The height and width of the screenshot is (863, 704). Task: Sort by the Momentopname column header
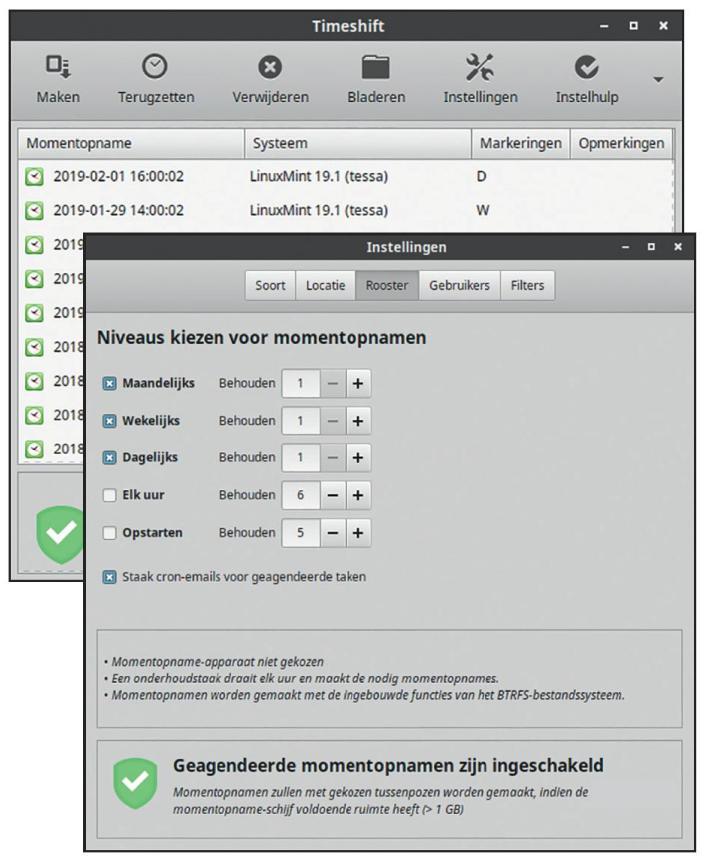click(131, 144)
